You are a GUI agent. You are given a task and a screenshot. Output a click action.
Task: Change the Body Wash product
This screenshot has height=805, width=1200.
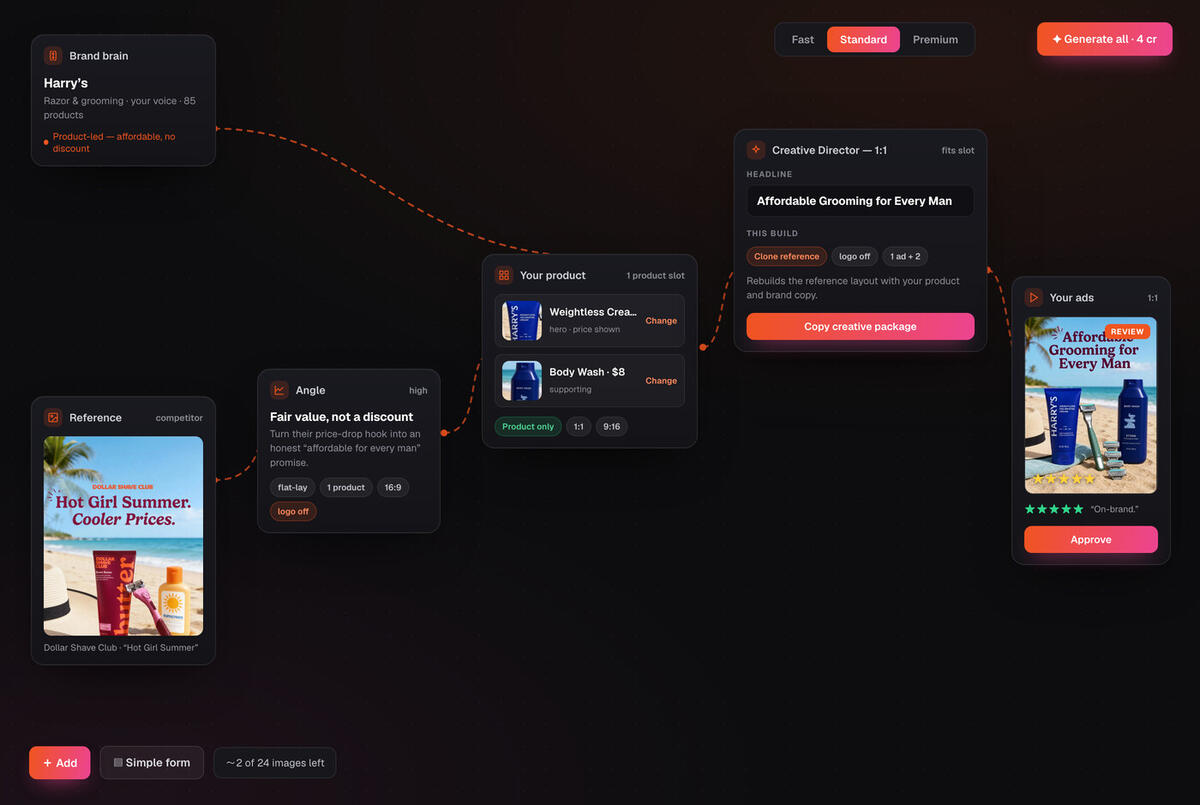[x=661, y=381]
